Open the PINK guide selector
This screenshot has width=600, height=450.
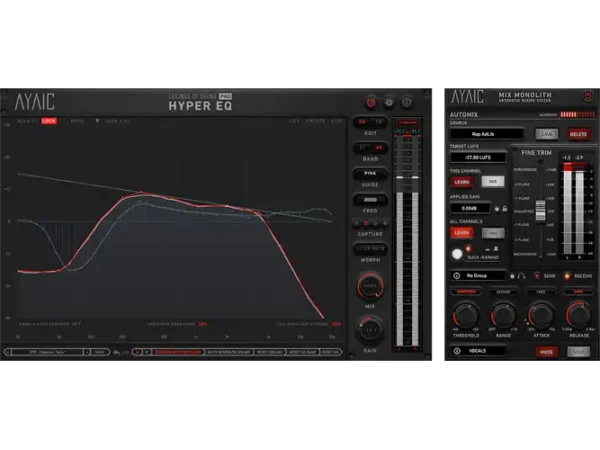(x=370, y=173)
